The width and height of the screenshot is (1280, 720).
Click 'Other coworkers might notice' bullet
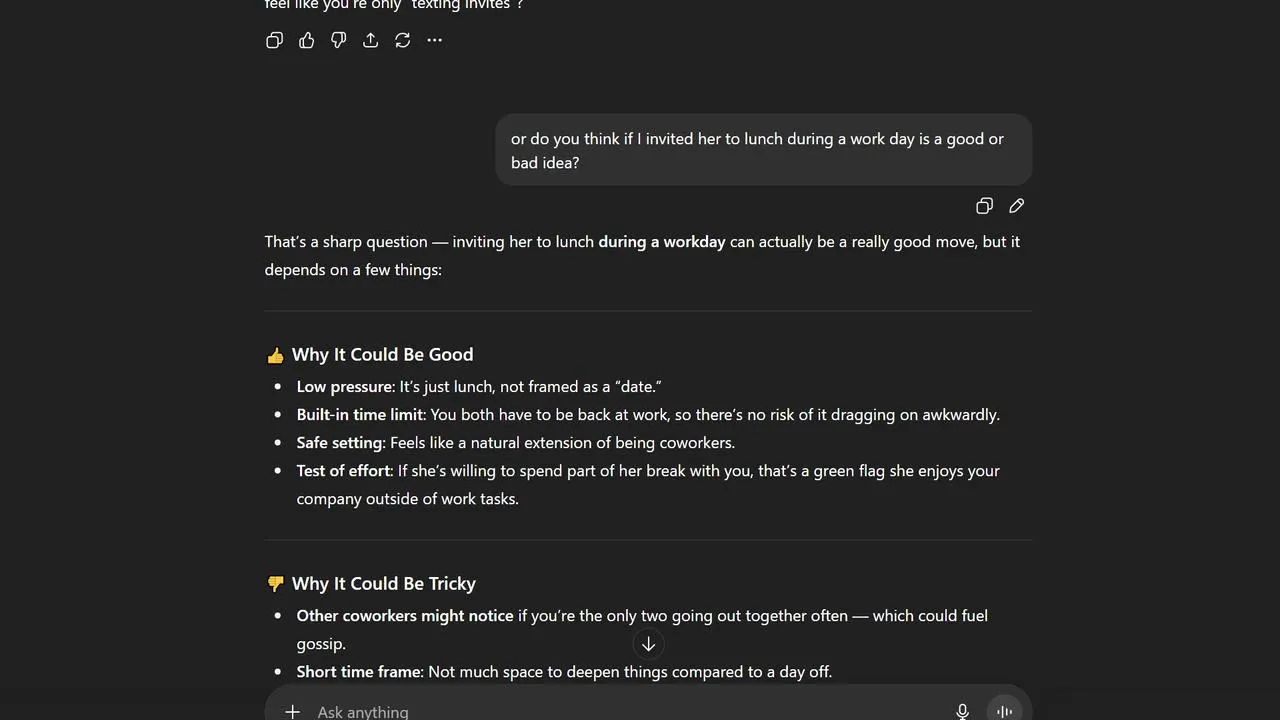coord(642,629)
